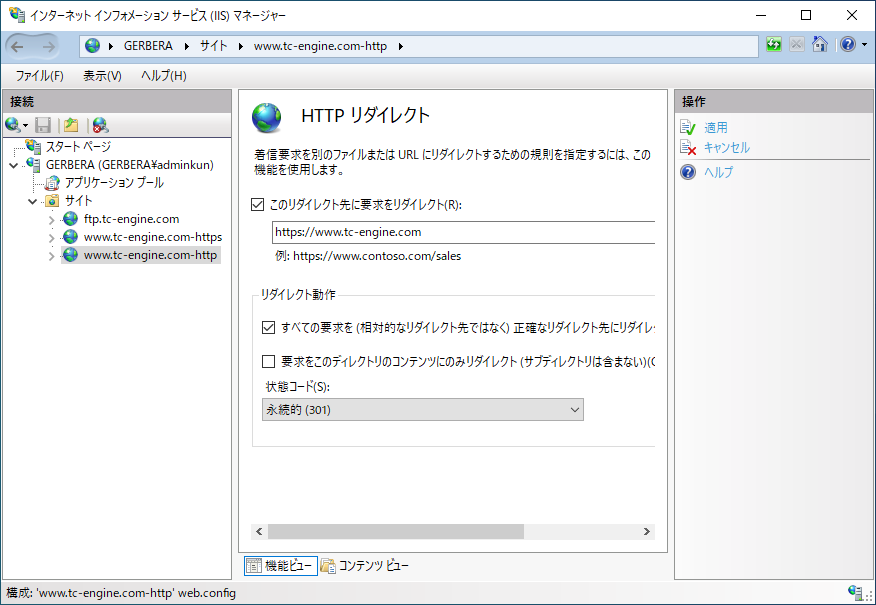Viewport: 876px width, 605px height.
Task: Click the 構成 web.config status bar text
Action: click(x=121, y=593)
